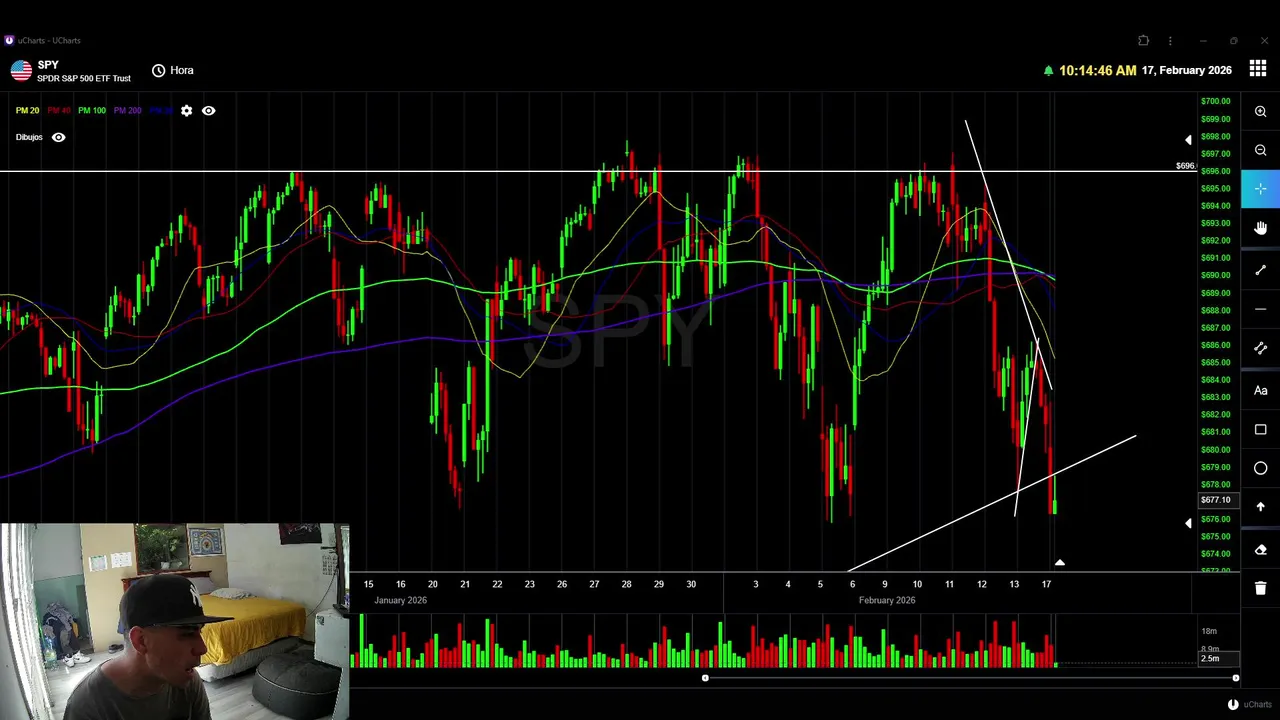Click the lower price axis arrow marker
Screen dimensions: 1280x720
click(1188, 523)
